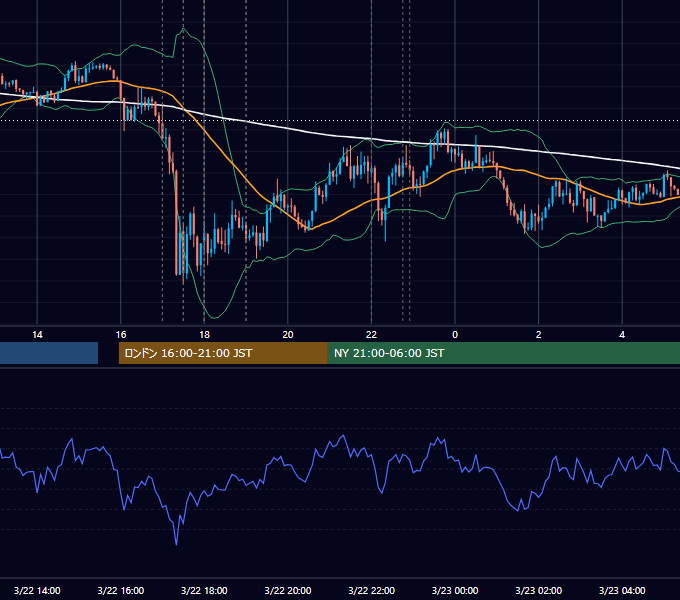Click the hour label 20 on axis
The width and height of the screenshot is (680, 600).
click(288, 335)
